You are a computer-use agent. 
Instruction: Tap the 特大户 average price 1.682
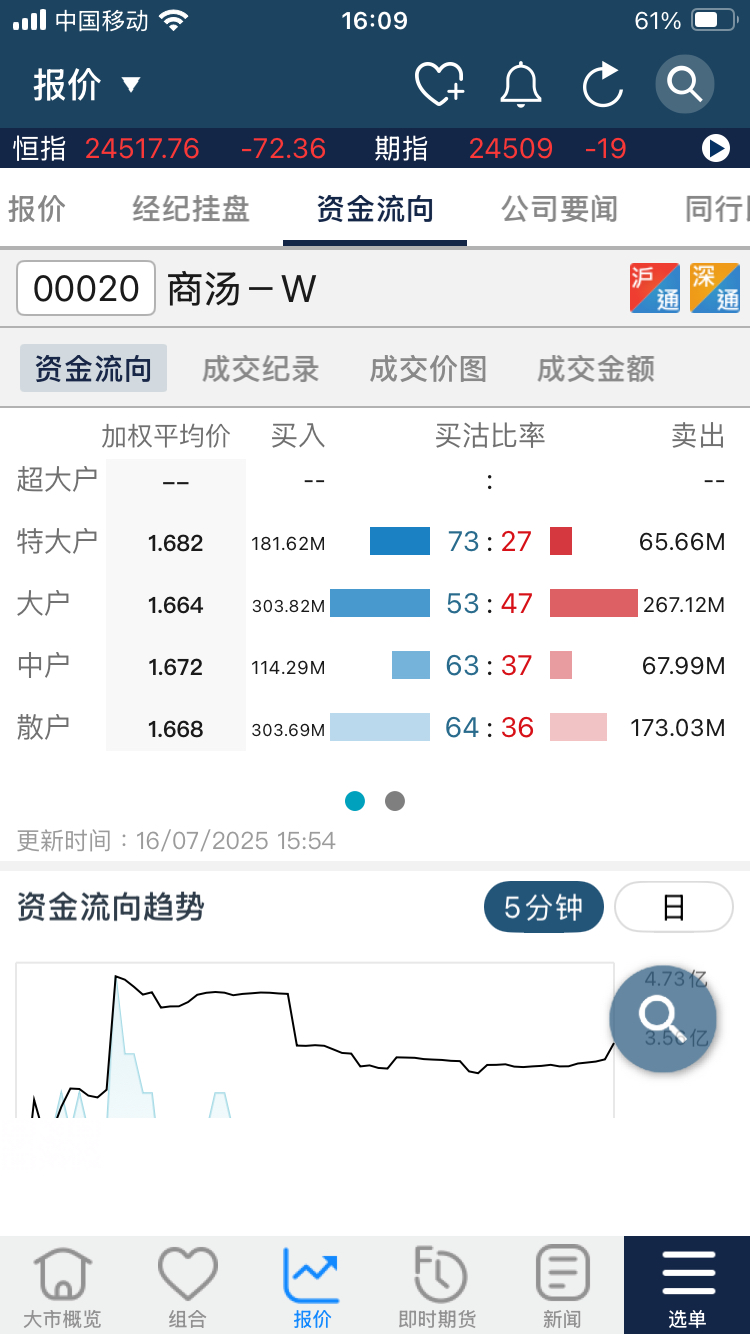click(176, 543)
